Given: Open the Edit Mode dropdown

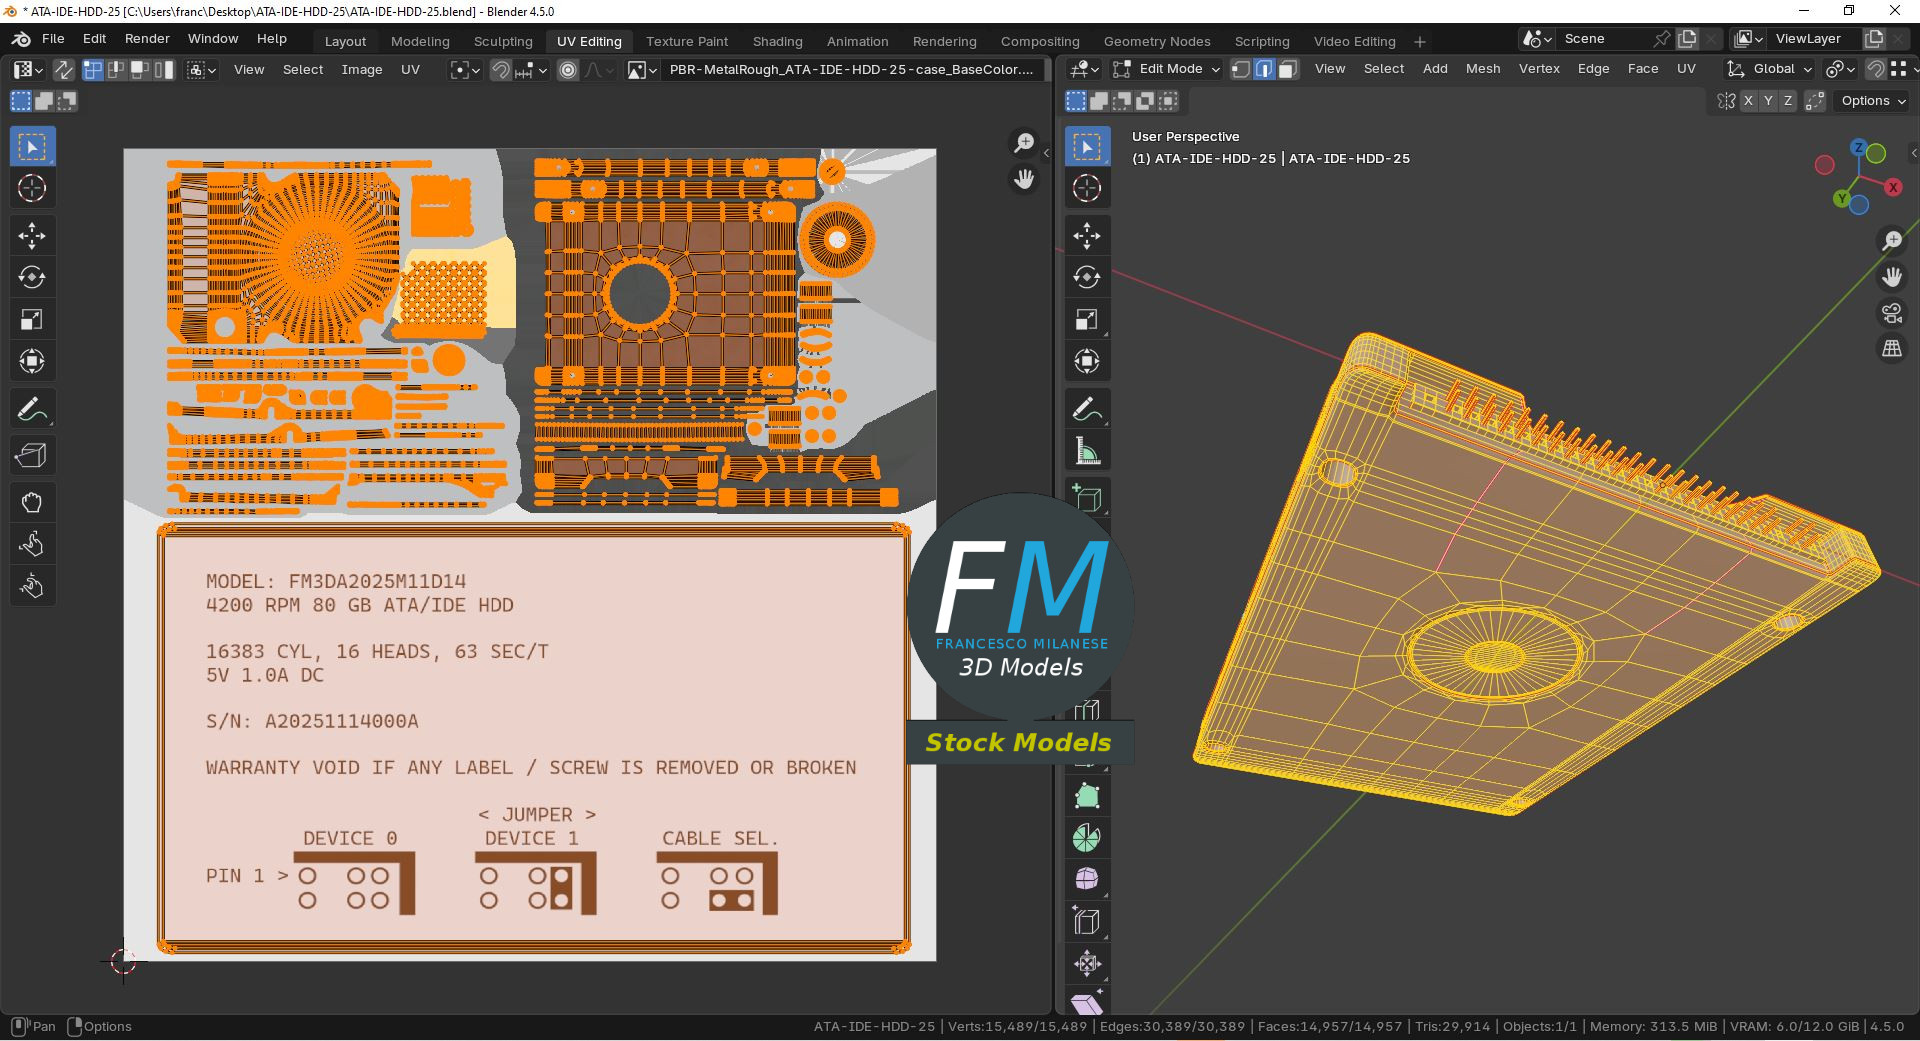Looking at the screenshot, I should tap(1168, 69).
